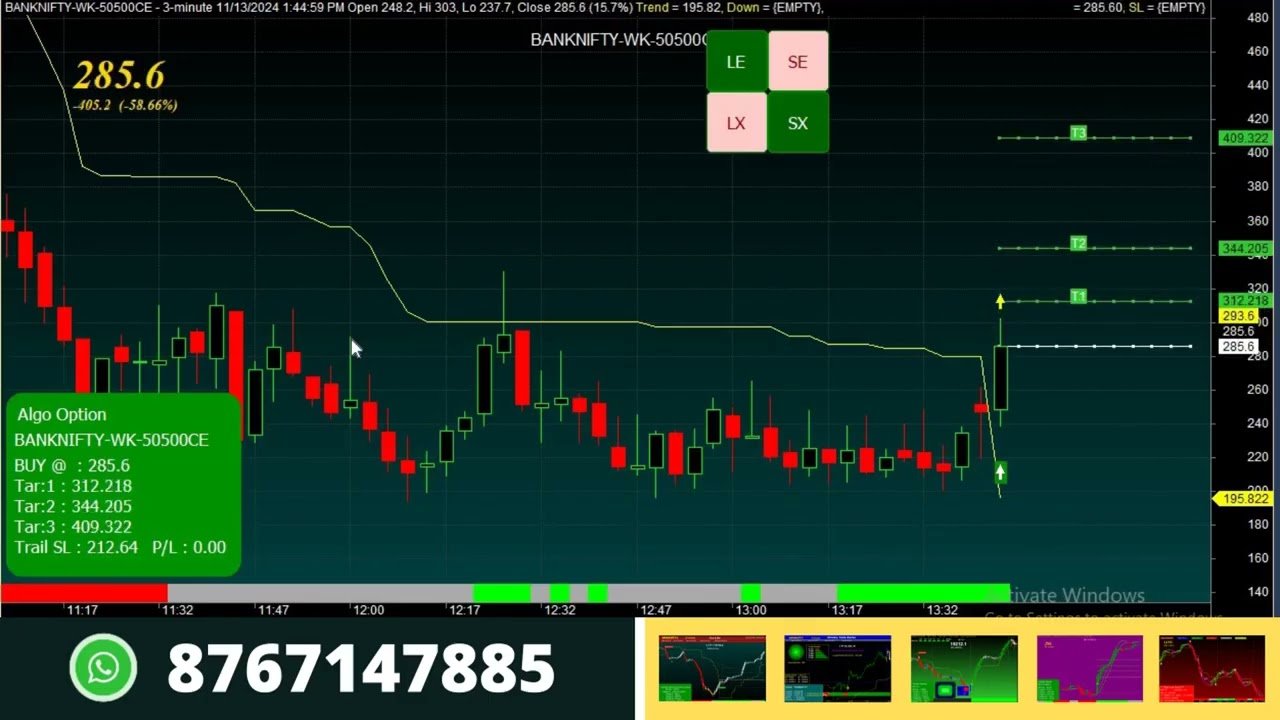Click the 13:00 time axis label
Screen dimensions: 1280x720
tap(751, 610)
